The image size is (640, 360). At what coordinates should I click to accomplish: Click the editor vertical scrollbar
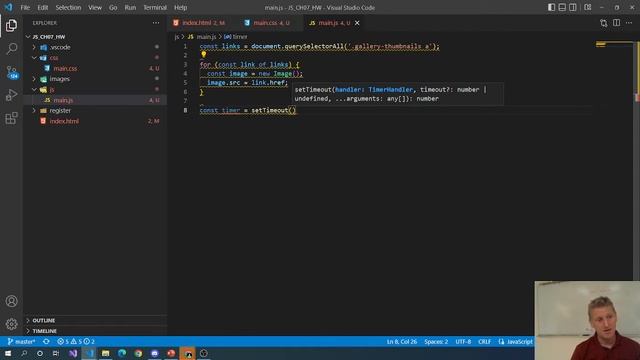point(637,161)
